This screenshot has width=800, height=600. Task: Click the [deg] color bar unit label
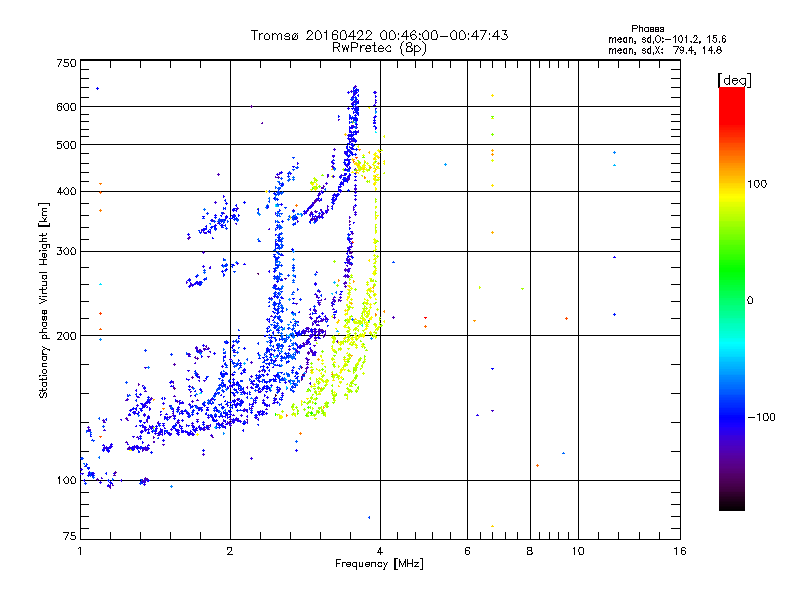[734, 80]
